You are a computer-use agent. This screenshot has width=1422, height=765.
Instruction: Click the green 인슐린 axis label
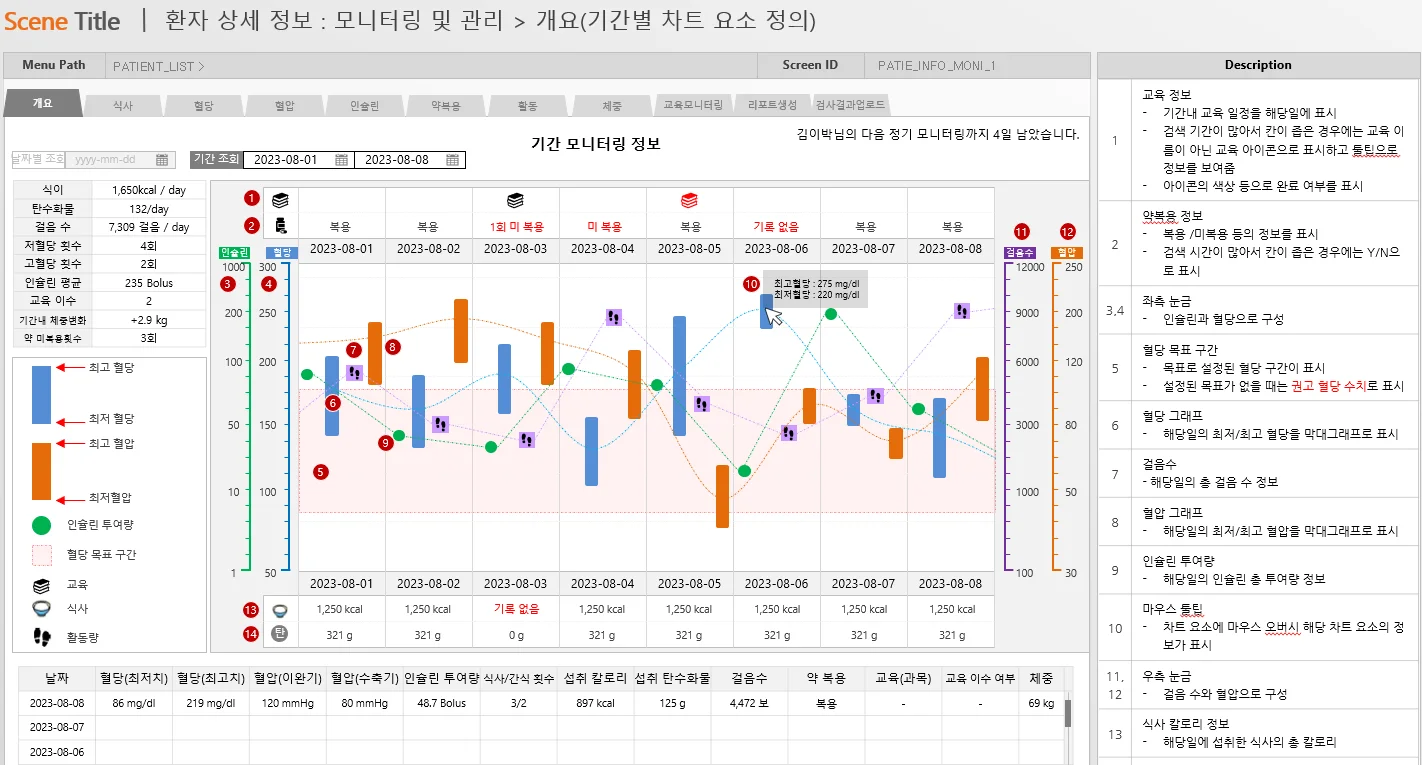tap(233, 253)
